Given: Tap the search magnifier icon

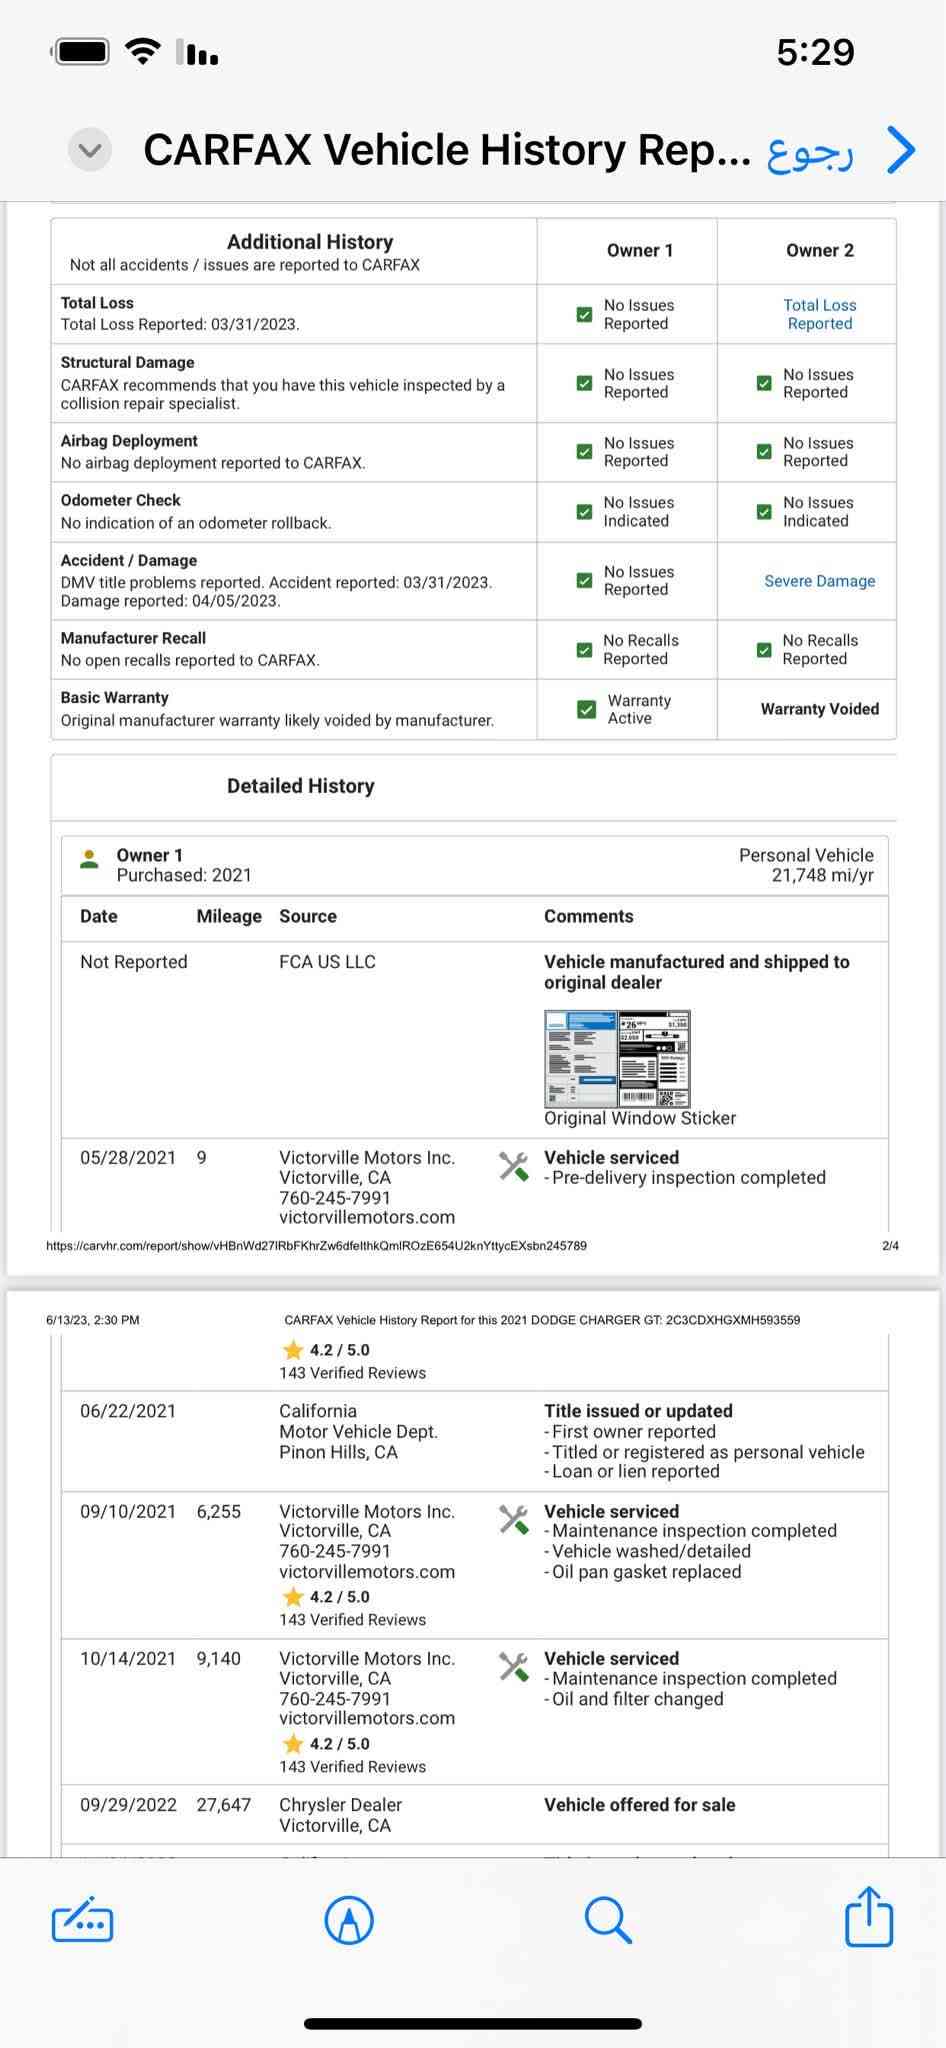Looking at the screenshot, I should [608, 1920].
